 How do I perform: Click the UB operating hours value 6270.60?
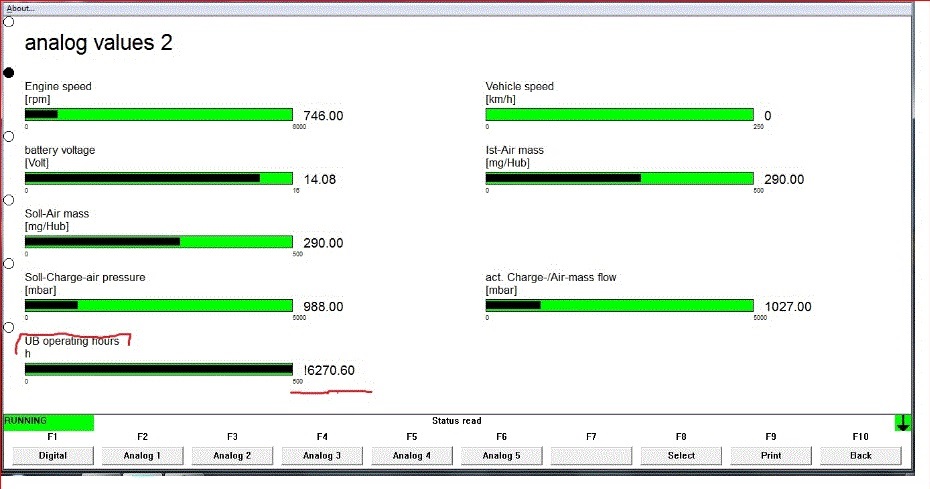329,371
